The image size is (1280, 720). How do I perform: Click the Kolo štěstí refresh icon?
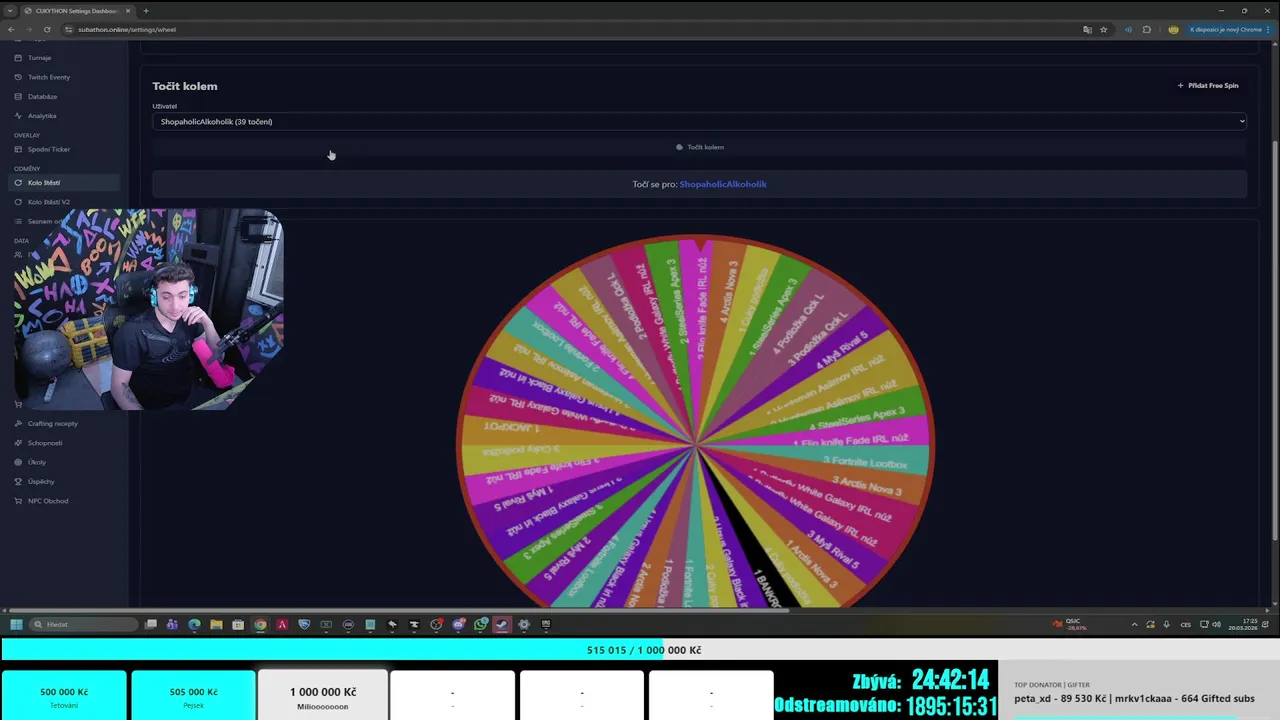click(18, 183)
